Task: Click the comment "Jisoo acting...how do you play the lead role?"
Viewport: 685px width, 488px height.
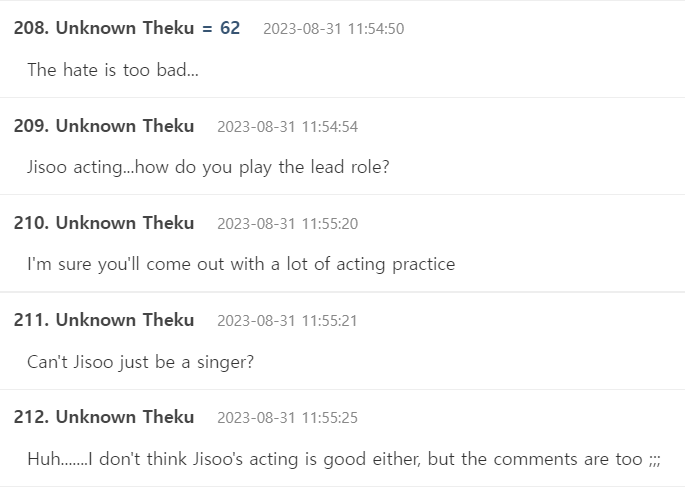Action: (208, 167)
